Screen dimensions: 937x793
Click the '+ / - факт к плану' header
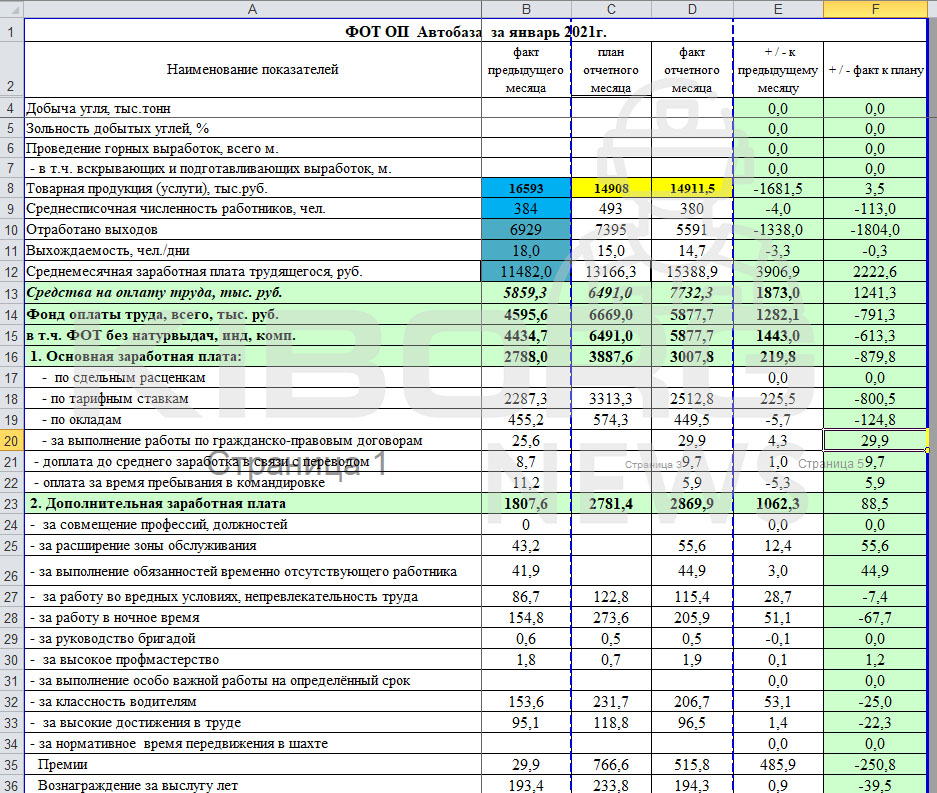875,69
